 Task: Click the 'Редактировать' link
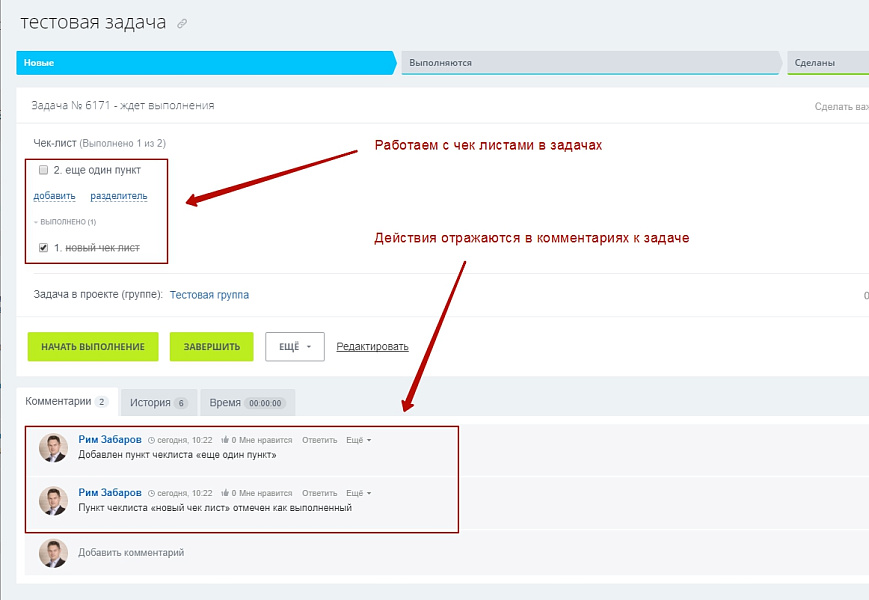tap(372, 347)
